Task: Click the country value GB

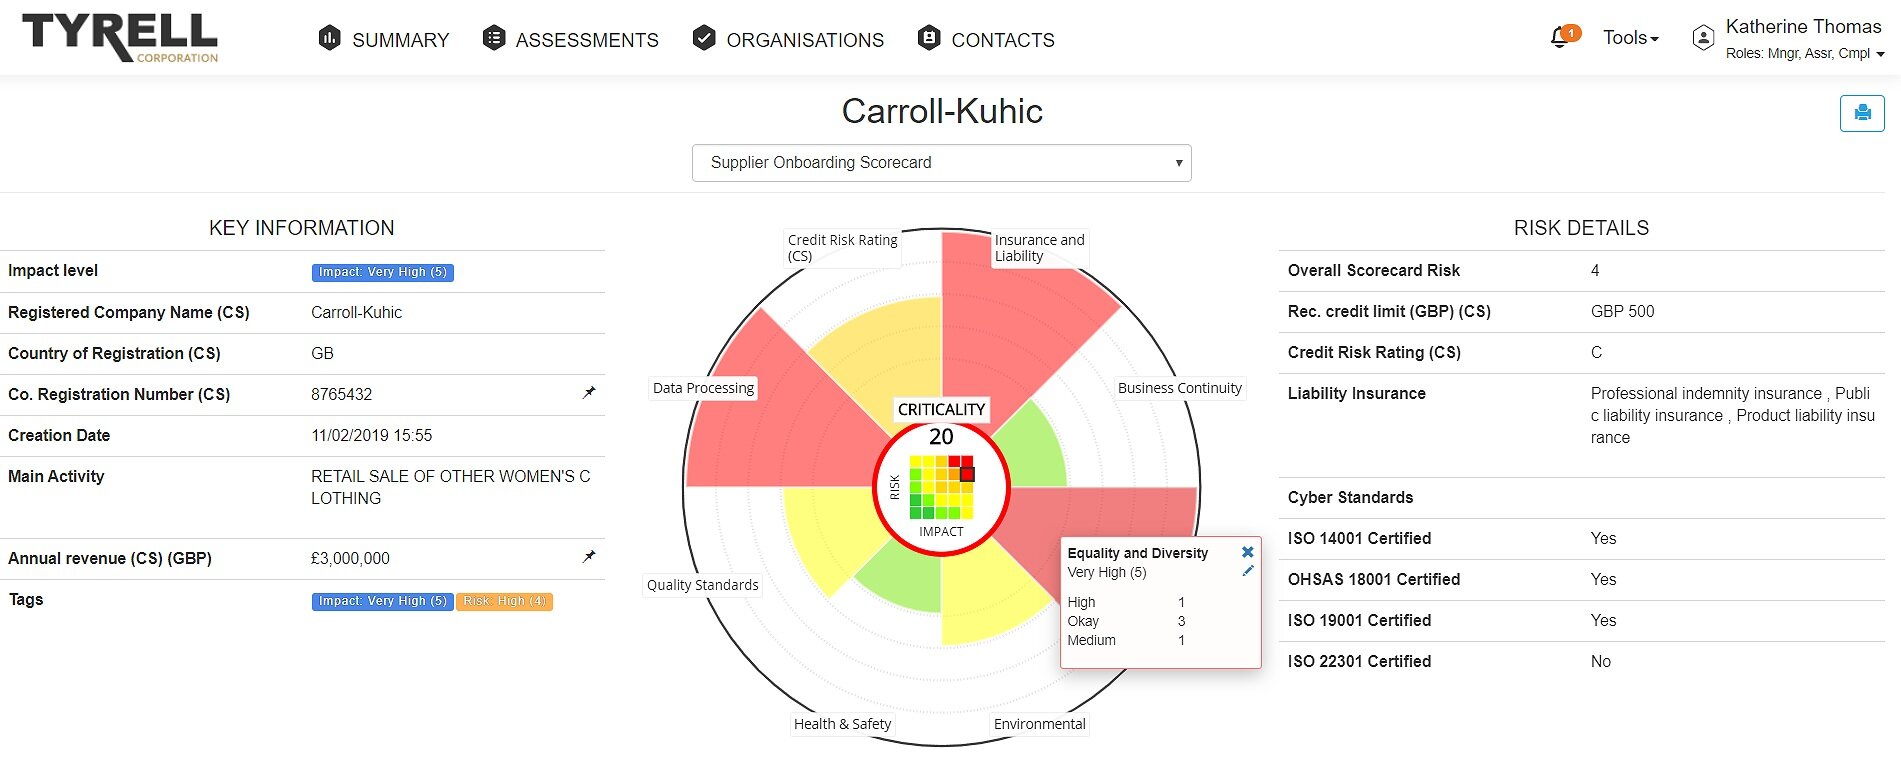Action: (x=322, y=353)
